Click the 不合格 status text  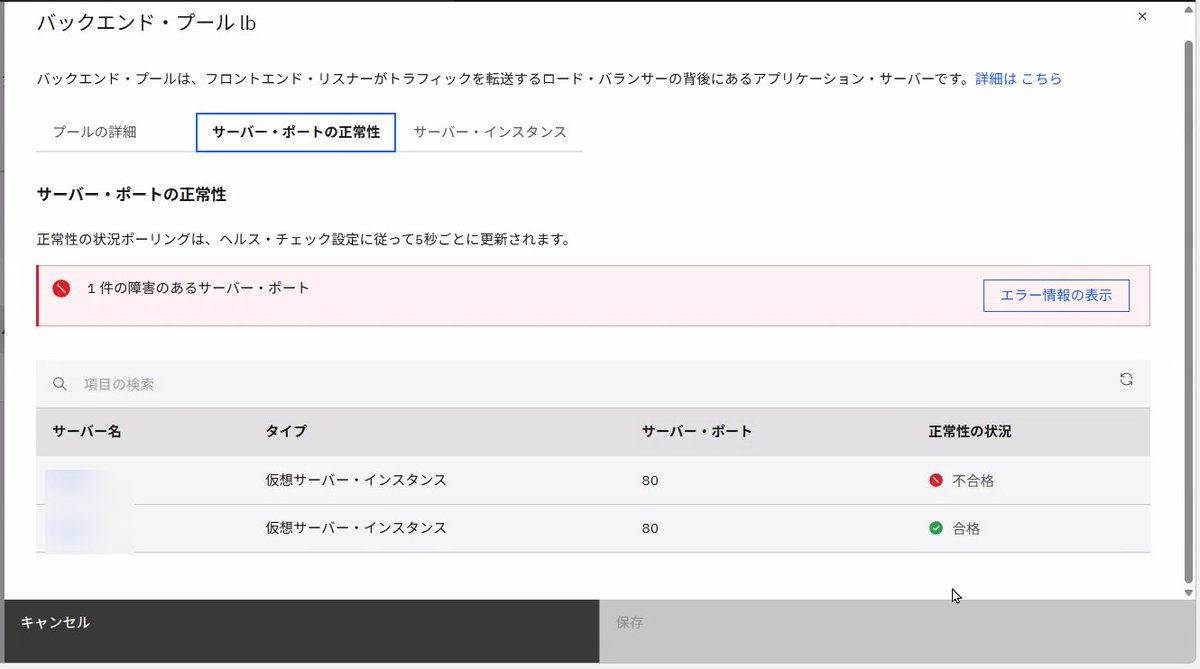coord(973,481)
